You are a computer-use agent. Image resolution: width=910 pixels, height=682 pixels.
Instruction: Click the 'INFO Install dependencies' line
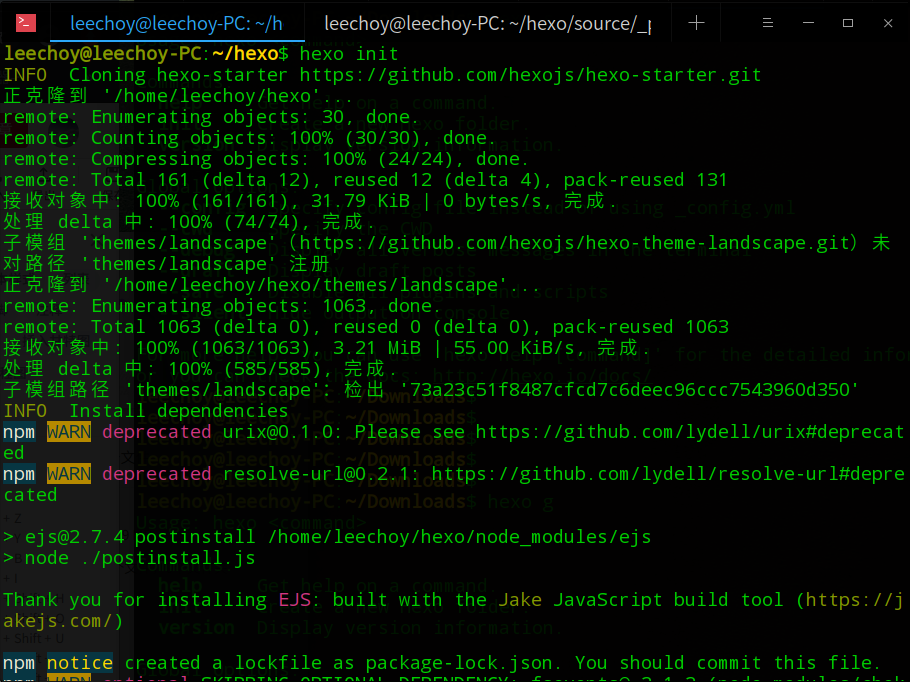(146, 411)
